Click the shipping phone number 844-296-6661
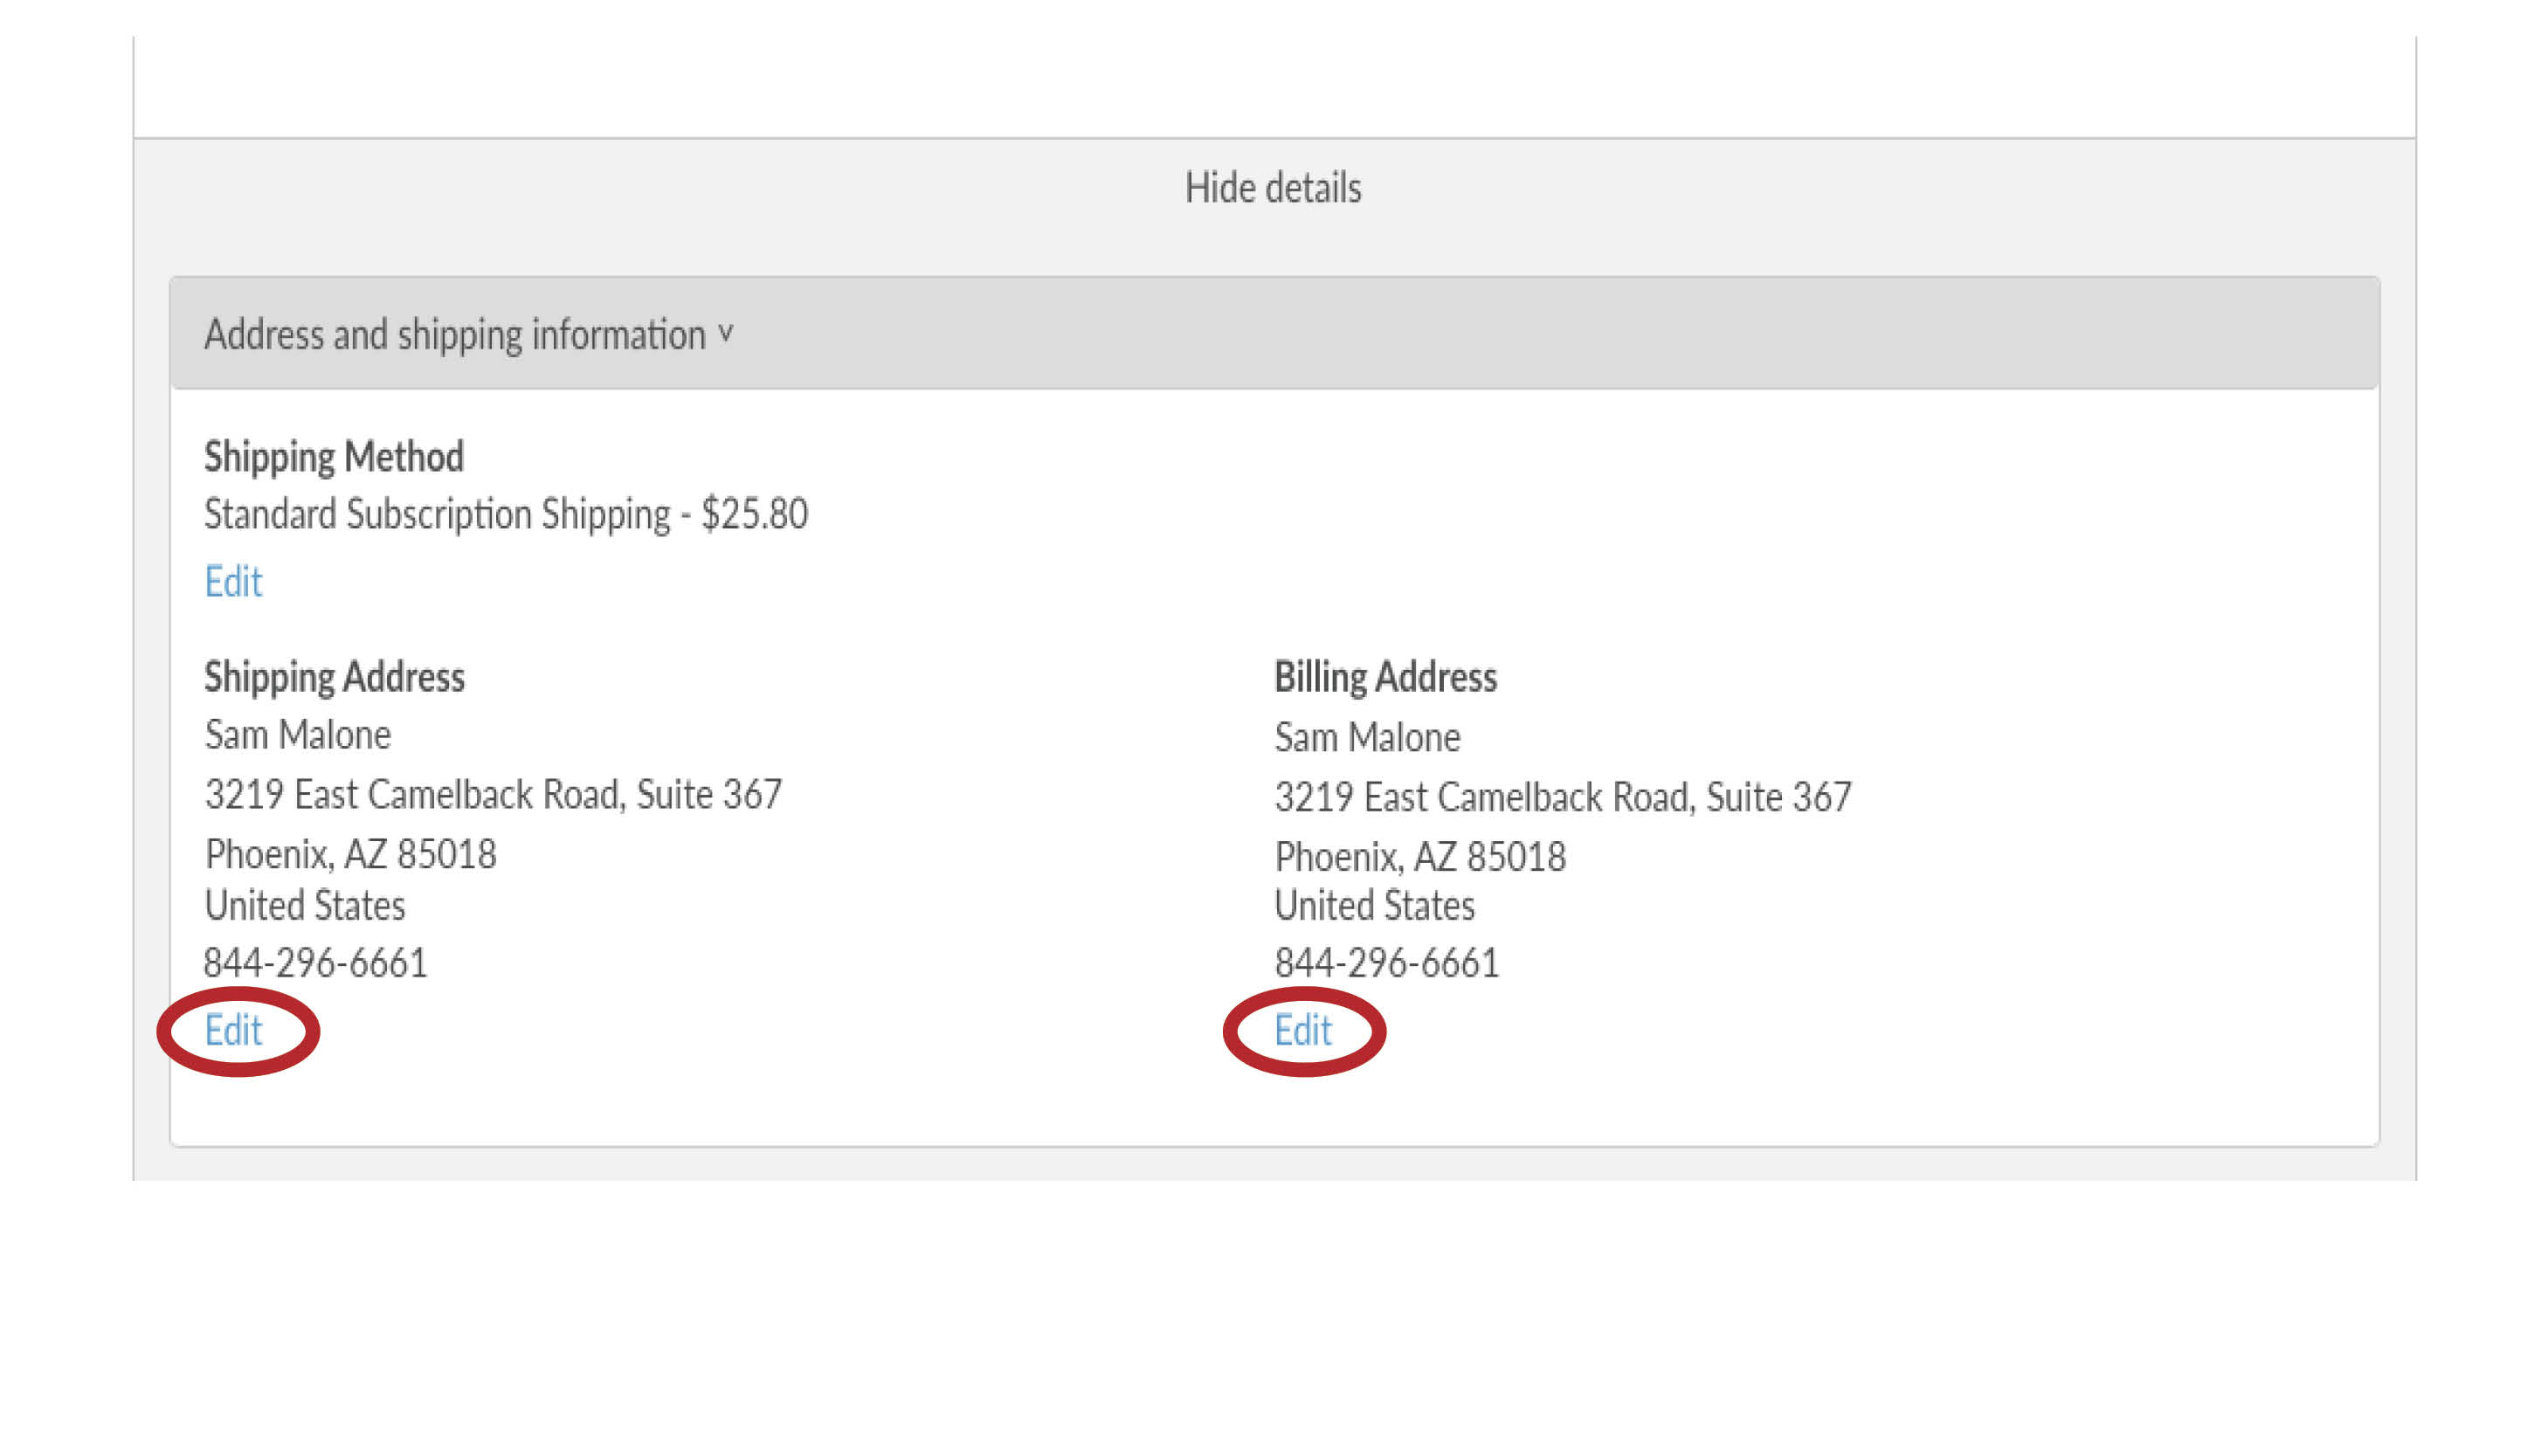Viewport: 2548px width, 1456px height. click(x=315, y=963)
